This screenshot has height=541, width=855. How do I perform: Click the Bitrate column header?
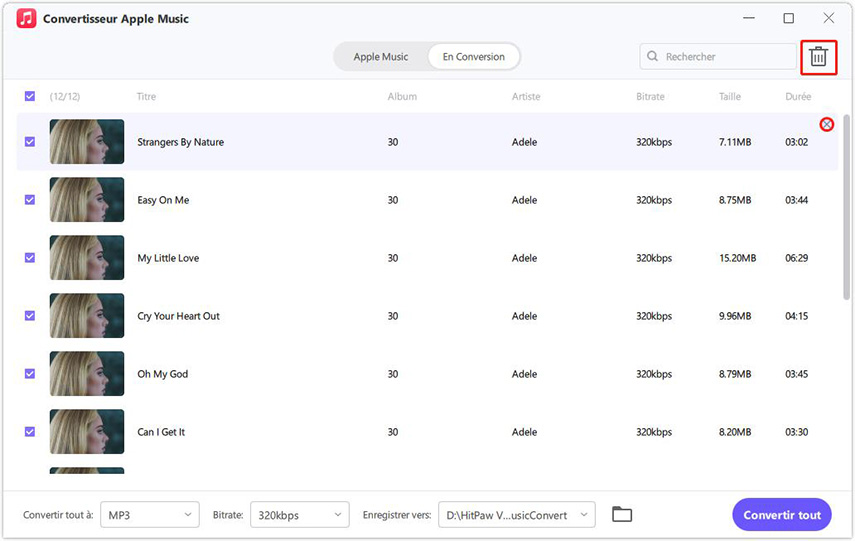[x=651, y=97]
